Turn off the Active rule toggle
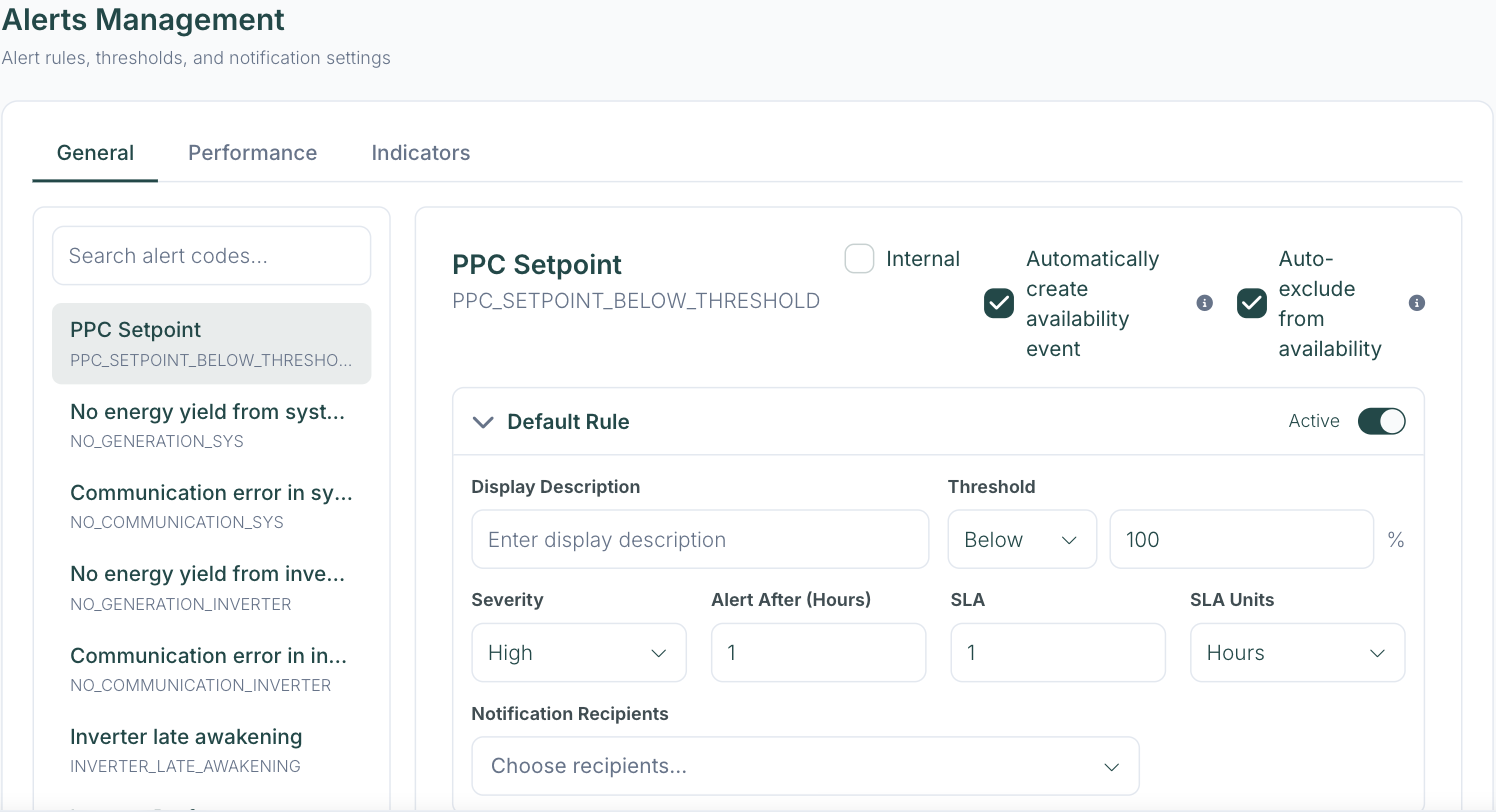The image size is (1496, 812). tap(1382, 421)
